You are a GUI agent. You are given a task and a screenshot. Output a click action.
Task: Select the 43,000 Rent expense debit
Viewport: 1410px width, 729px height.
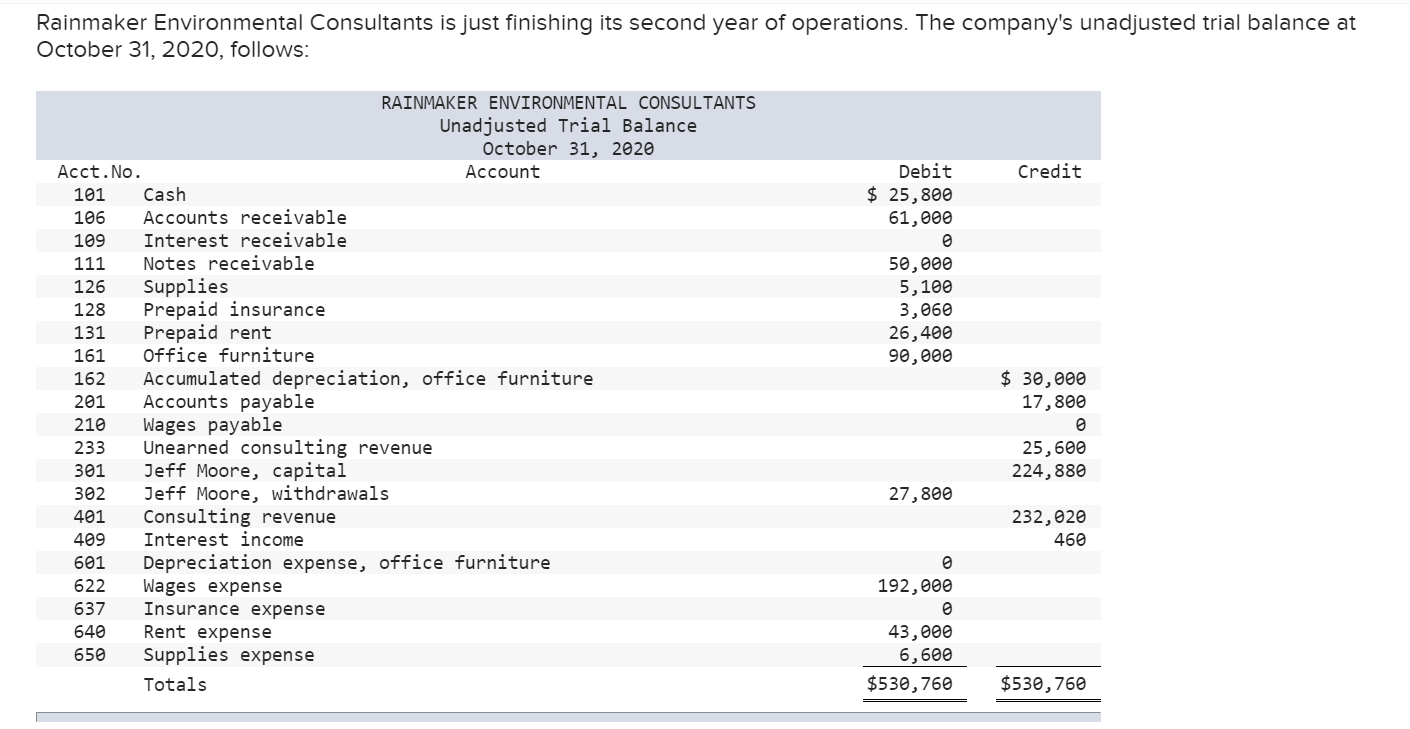920,631
